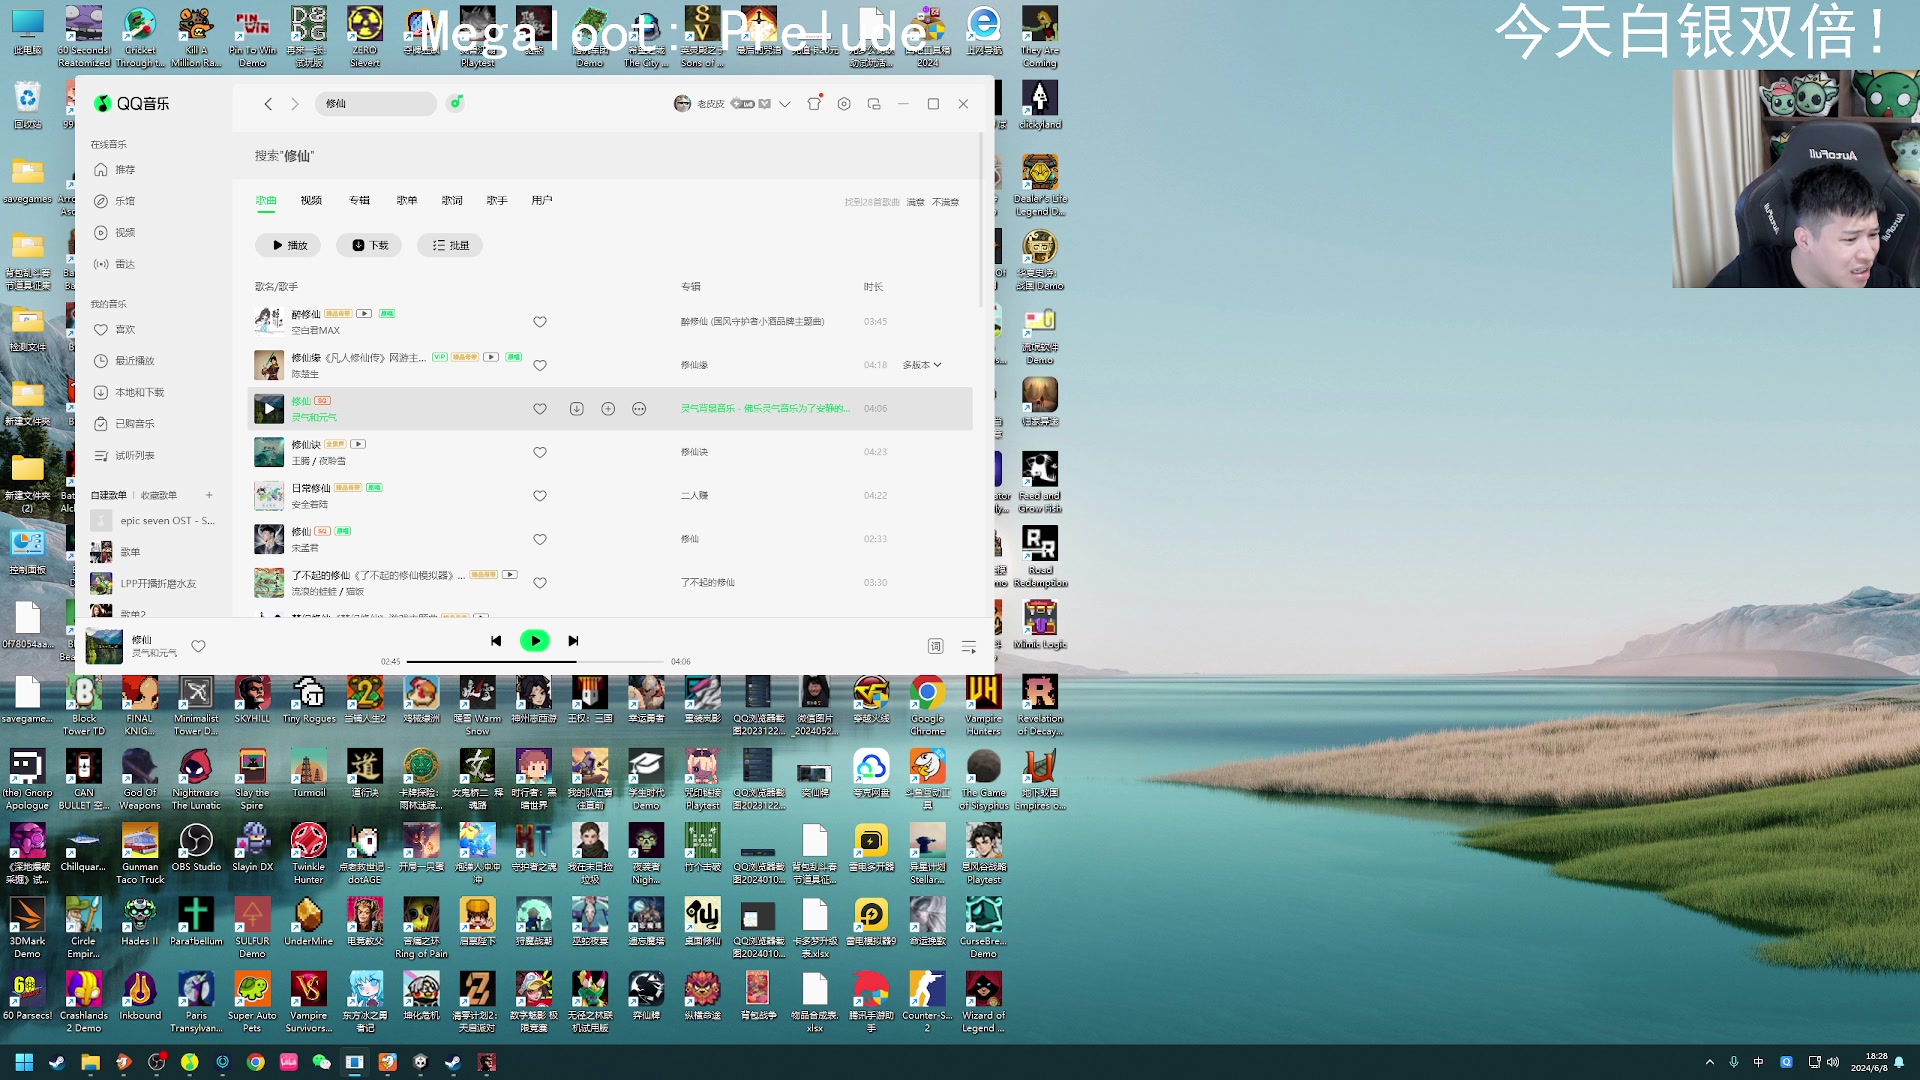Click the green music-recognition icon beside search

456,103
